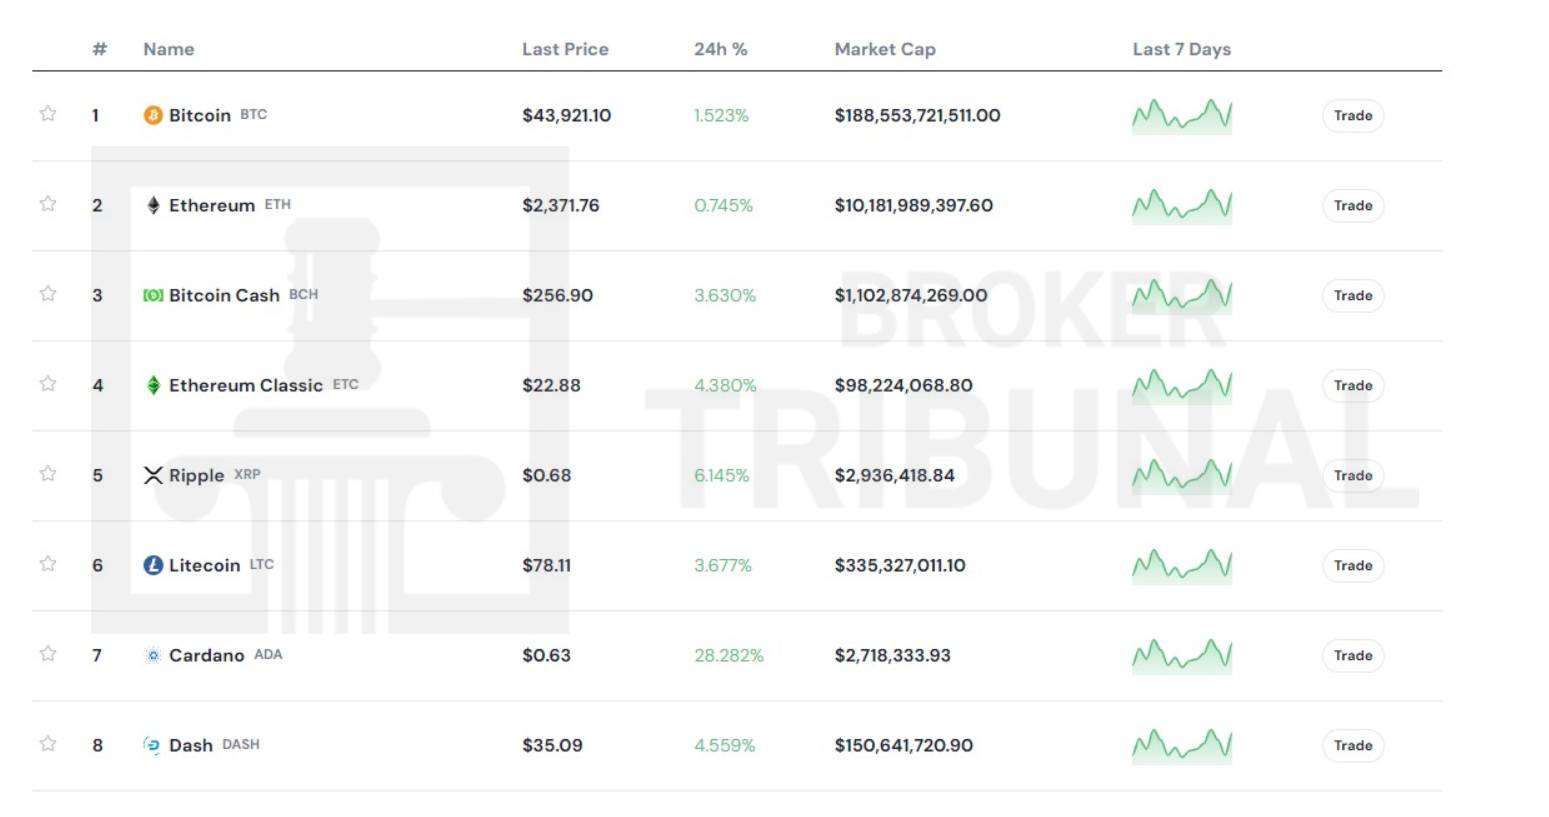Click the # rank column header
The image size is (1549, 817).
[x=99, y=49]
